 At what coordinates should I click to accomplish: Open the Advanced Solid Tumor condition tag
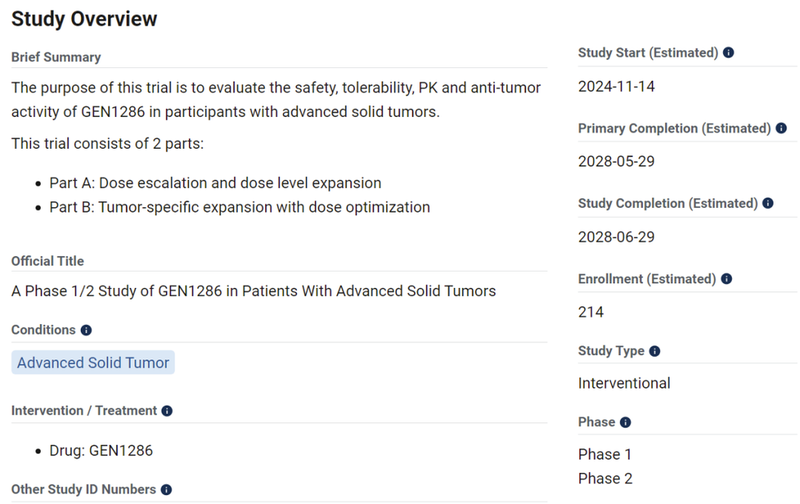click(x=93, y=363)
